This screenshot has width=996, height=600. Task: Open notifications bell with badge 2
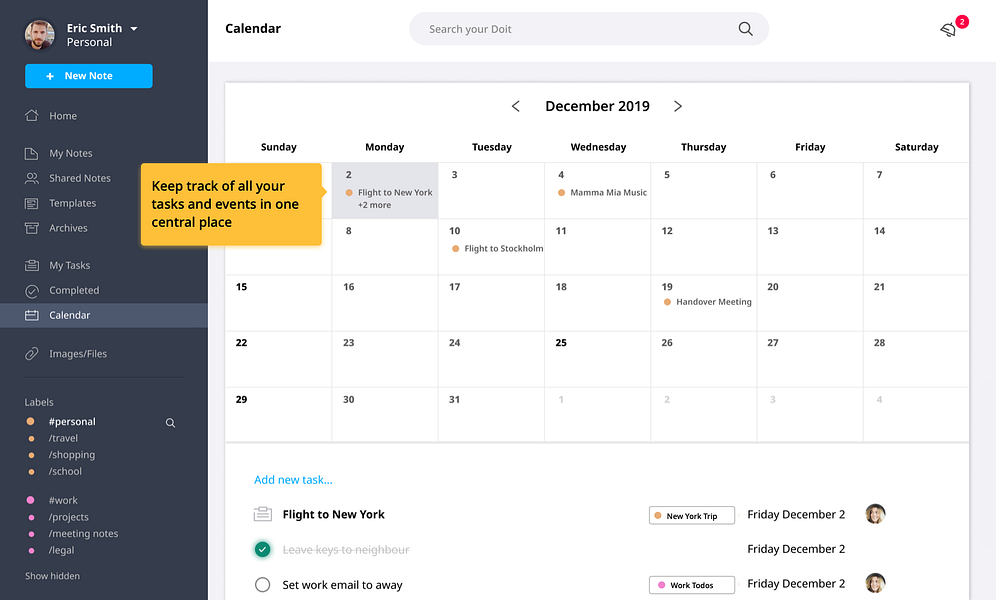(948, 29)
